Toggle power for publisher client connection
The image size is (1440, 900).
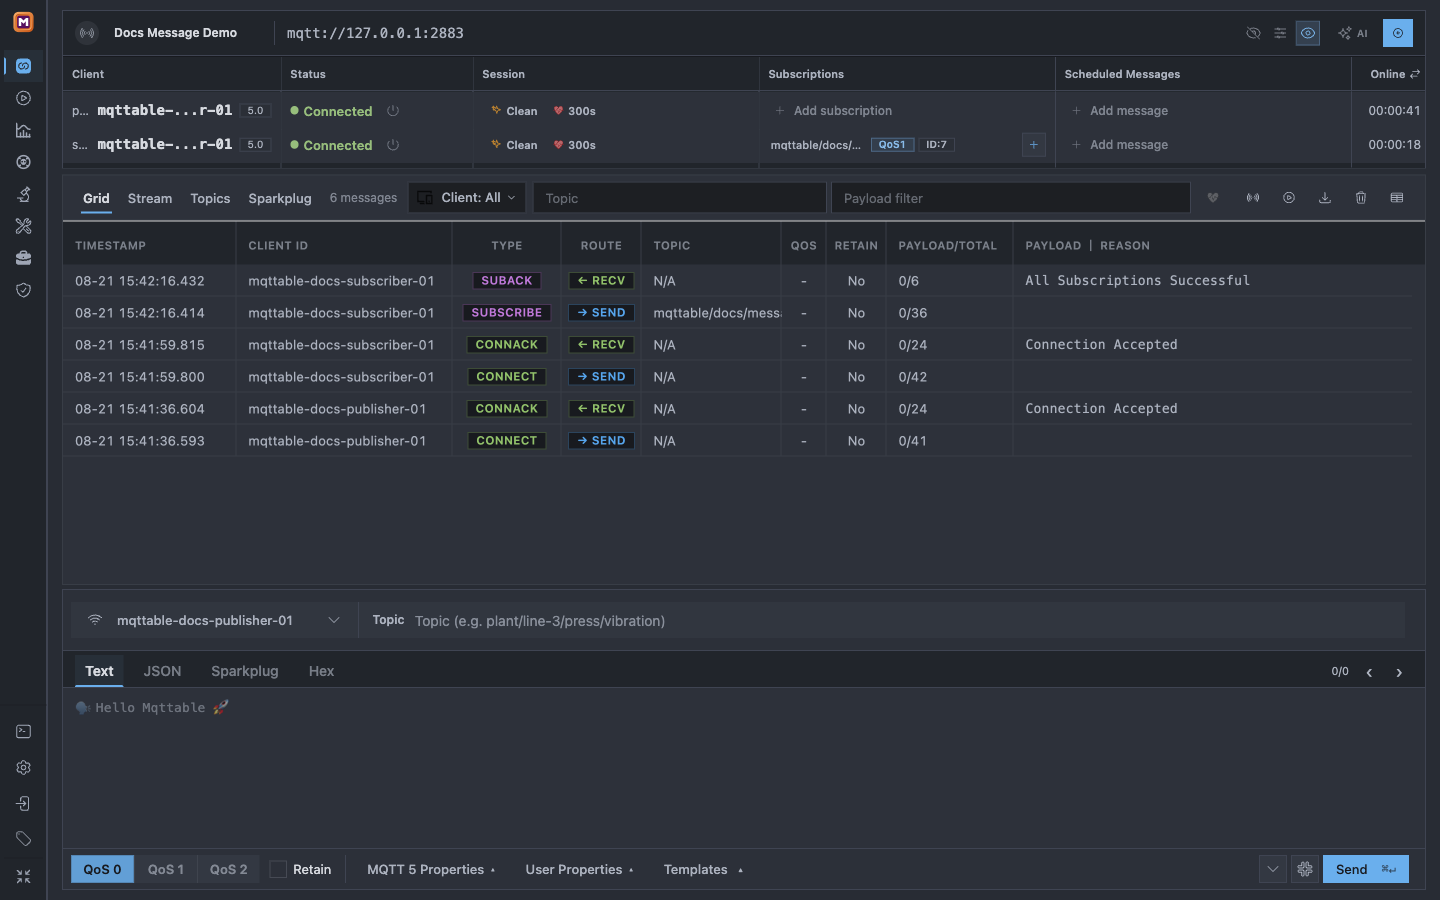tap(393, 111)
